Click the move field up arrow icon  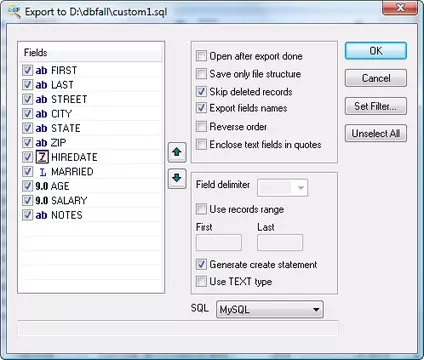click(x=177, y=152)
